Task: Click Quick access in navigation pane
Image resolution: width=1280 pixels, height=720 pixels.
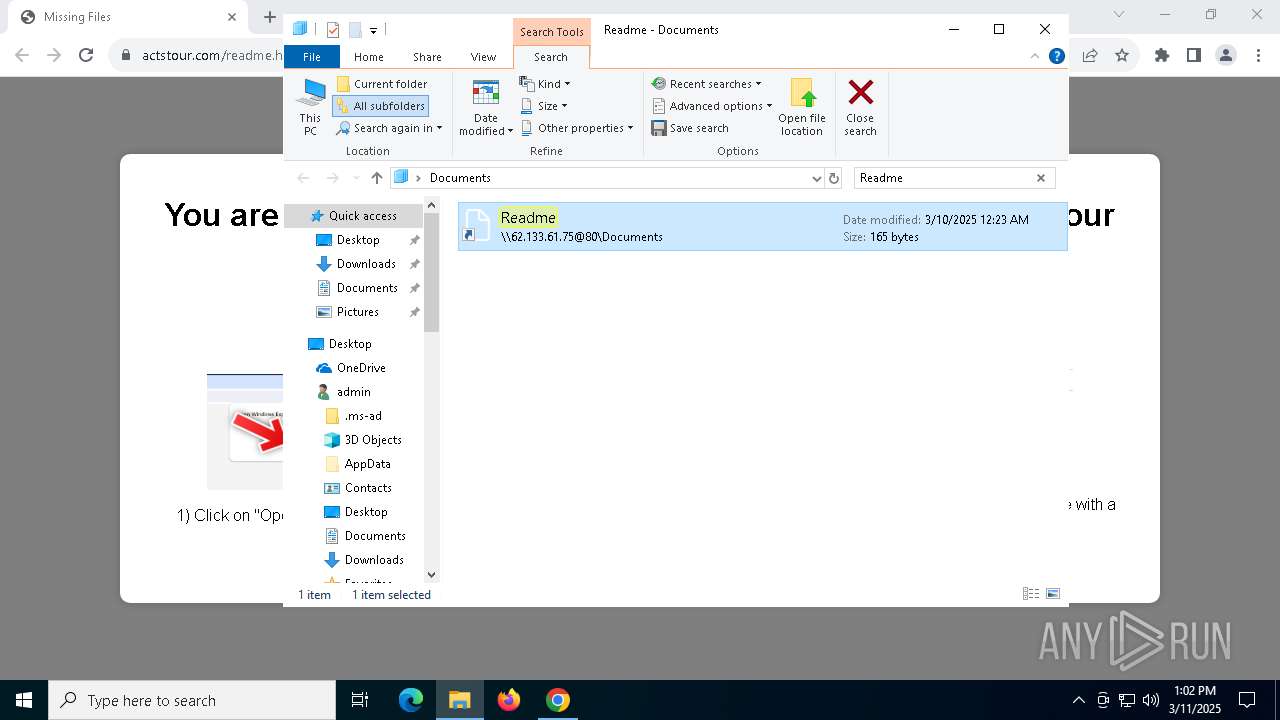Action: (x=362, y=216)
